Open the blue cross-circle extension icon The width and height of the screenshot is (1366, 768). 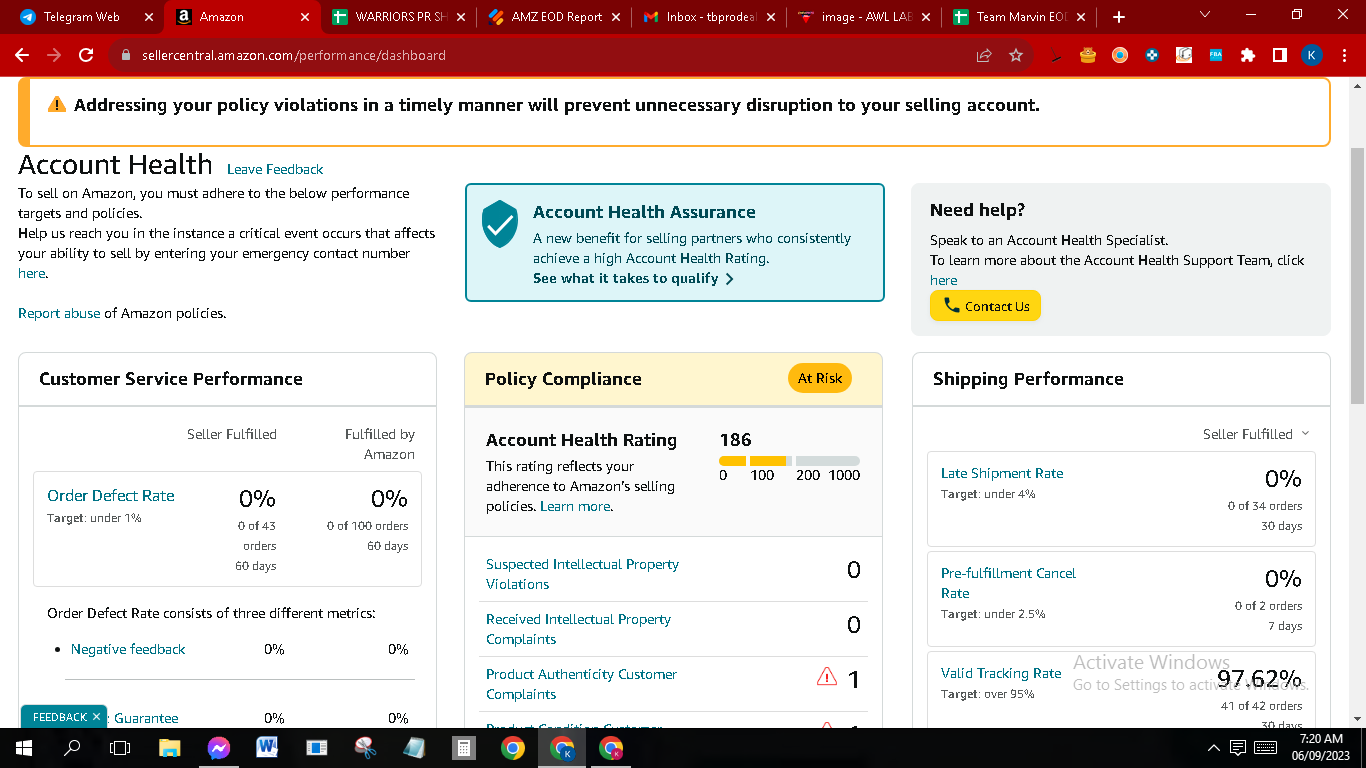tap(1152, 56)
